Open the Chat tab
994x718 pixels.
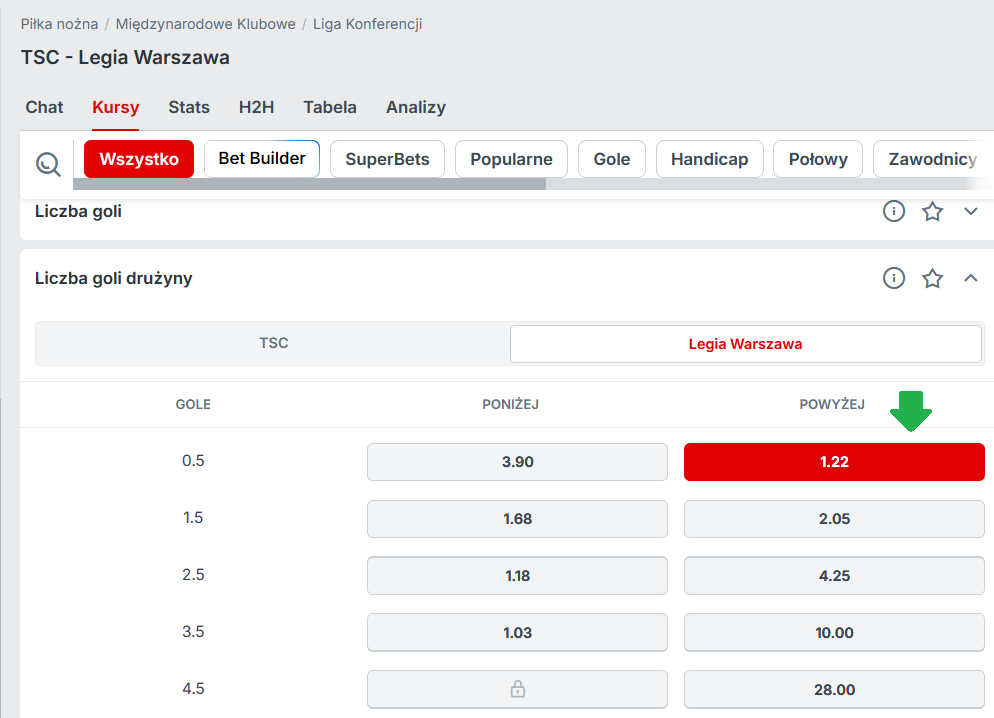click(44, 107)
